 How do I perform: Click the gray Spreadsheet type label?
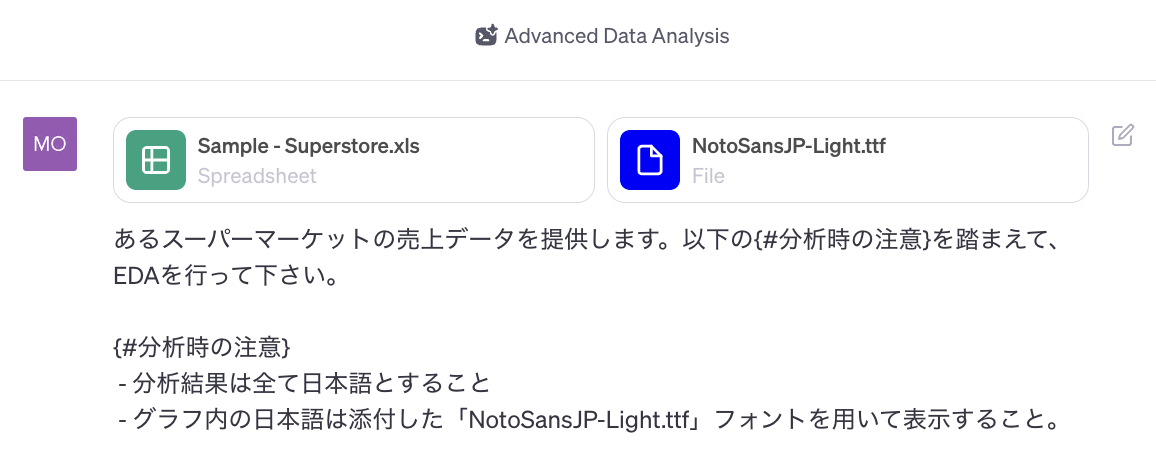(257, 176)
